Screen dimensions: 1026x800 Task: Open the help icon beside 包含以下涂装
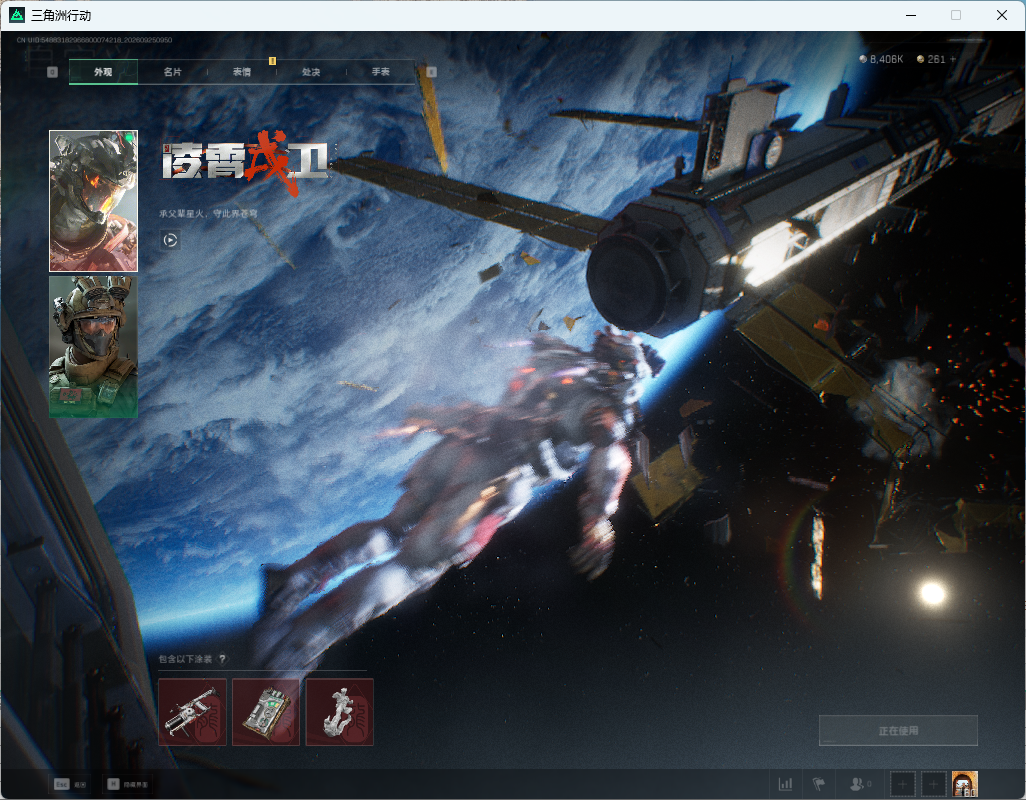point(222,659)
